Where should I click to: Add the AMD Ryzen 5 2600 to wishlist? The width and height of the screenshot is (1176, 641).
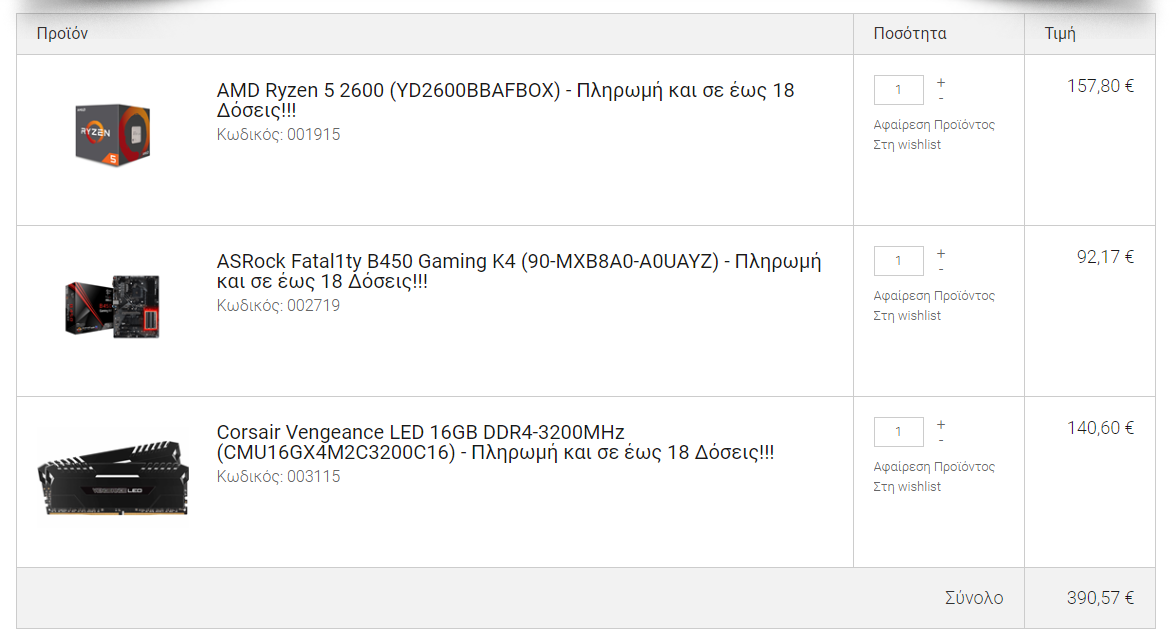coord(907,145)
